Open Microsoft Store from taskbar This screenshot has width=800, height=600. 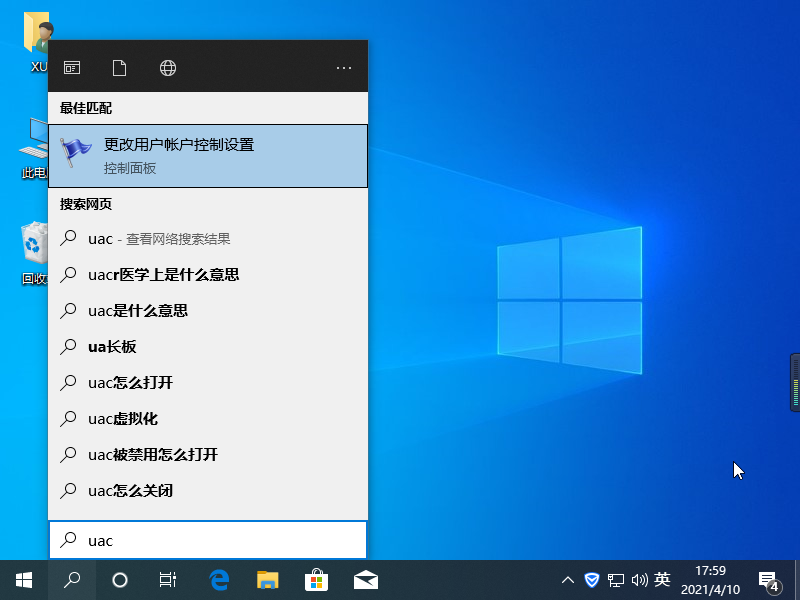point(316,580)
